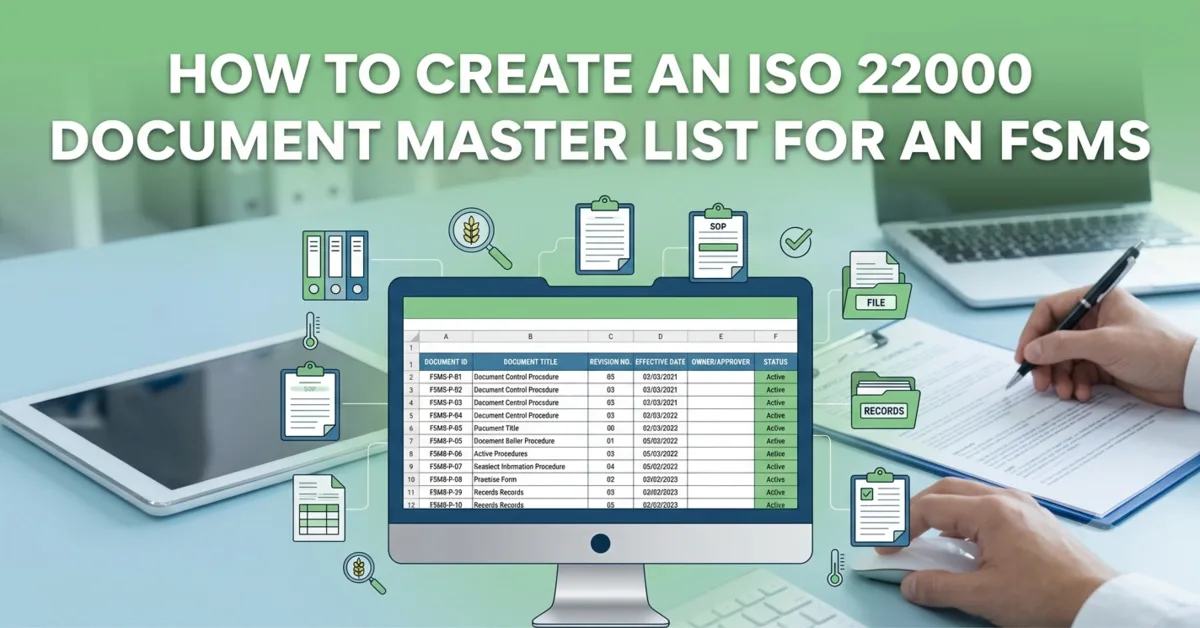Click the REVISION NO. header cell
The height and width of the screenshot is (628, 1200).
coord(610,362)
